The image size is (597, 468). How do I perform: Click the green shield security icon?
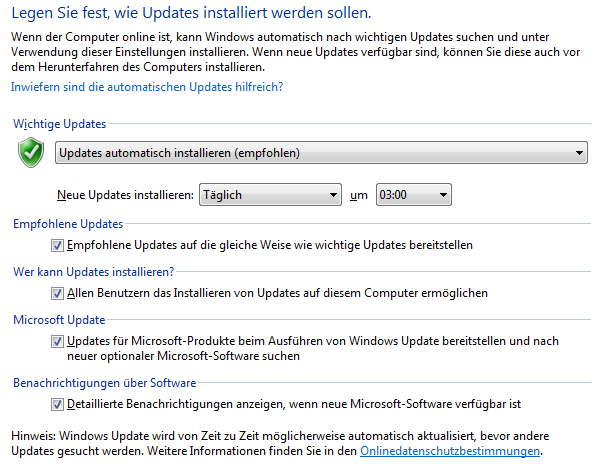point(31,152)
